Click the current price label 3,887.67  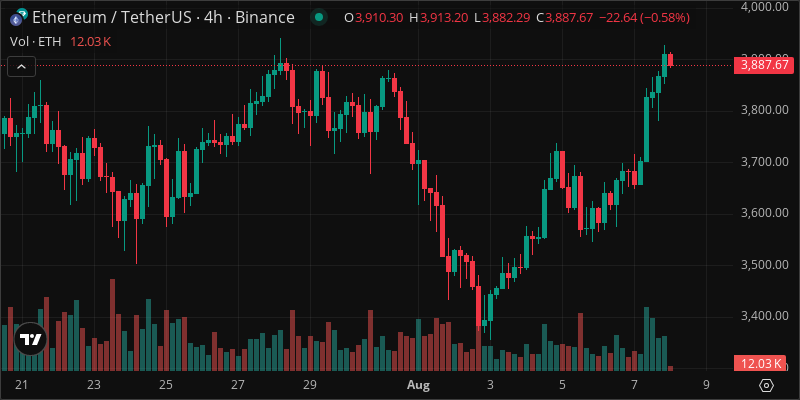[764, 65]
